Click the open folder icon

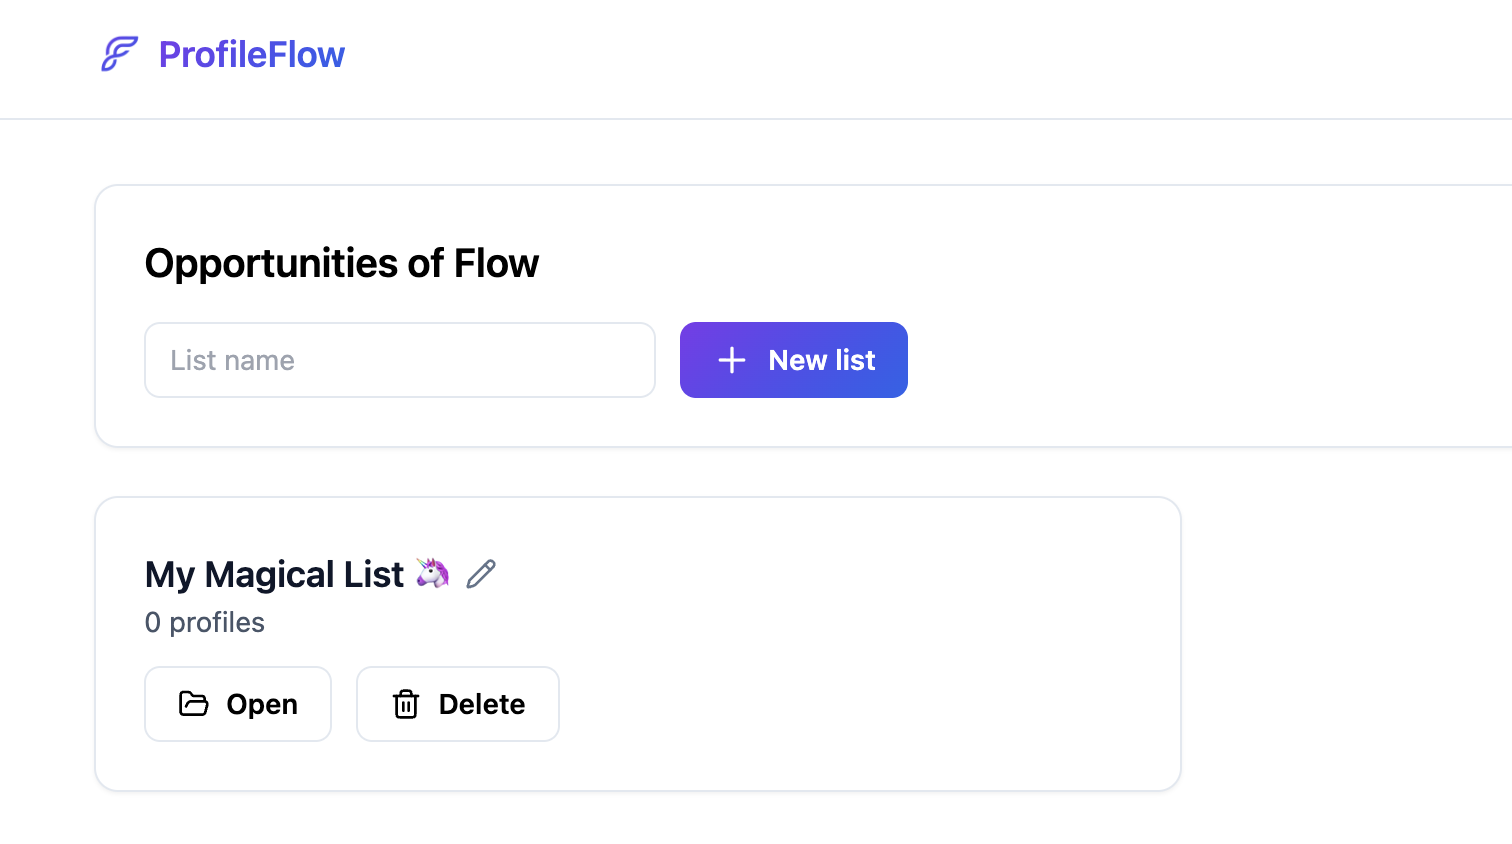pyautogui.click(x=193, y=704)
